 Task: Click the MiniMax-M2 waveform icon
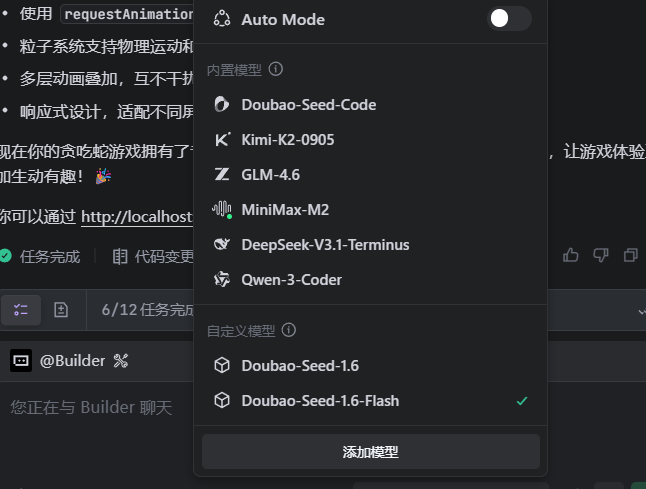[x=222, y=210]
